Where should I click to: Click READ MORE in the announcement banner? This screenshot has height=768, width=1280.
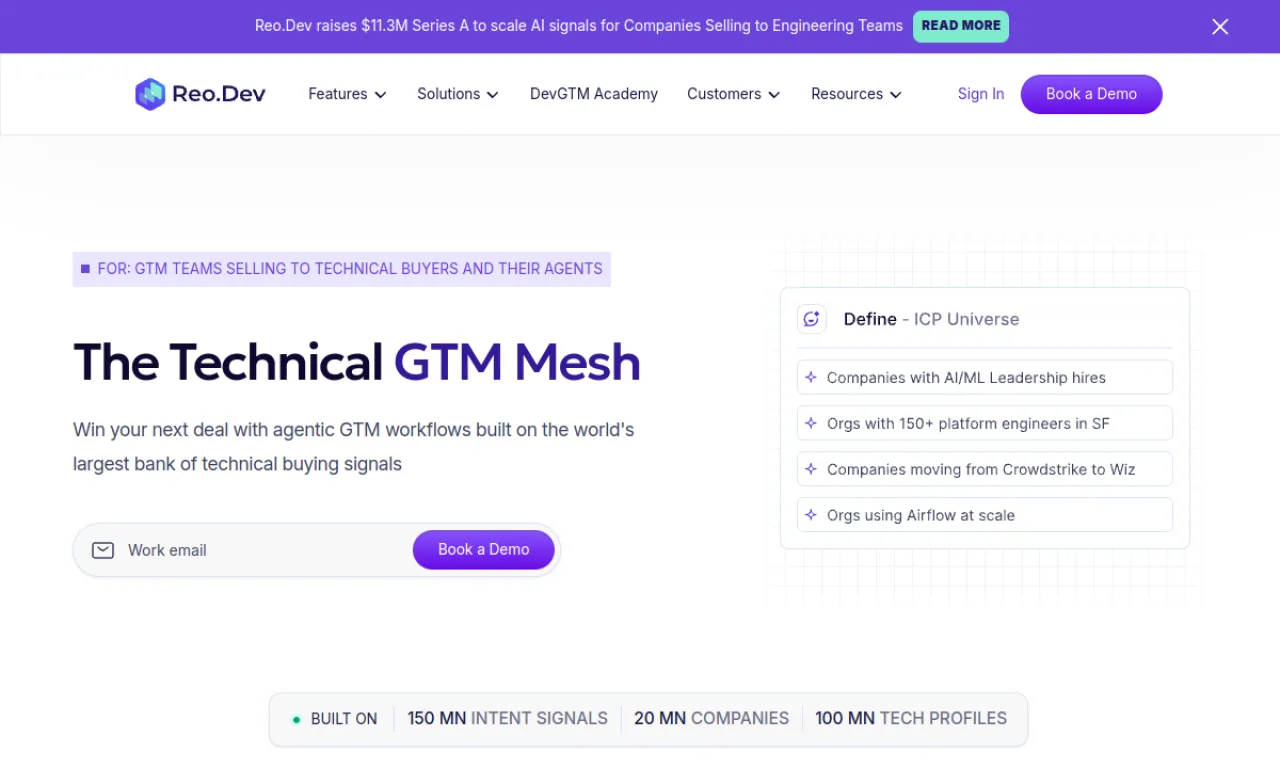[961, 26]
